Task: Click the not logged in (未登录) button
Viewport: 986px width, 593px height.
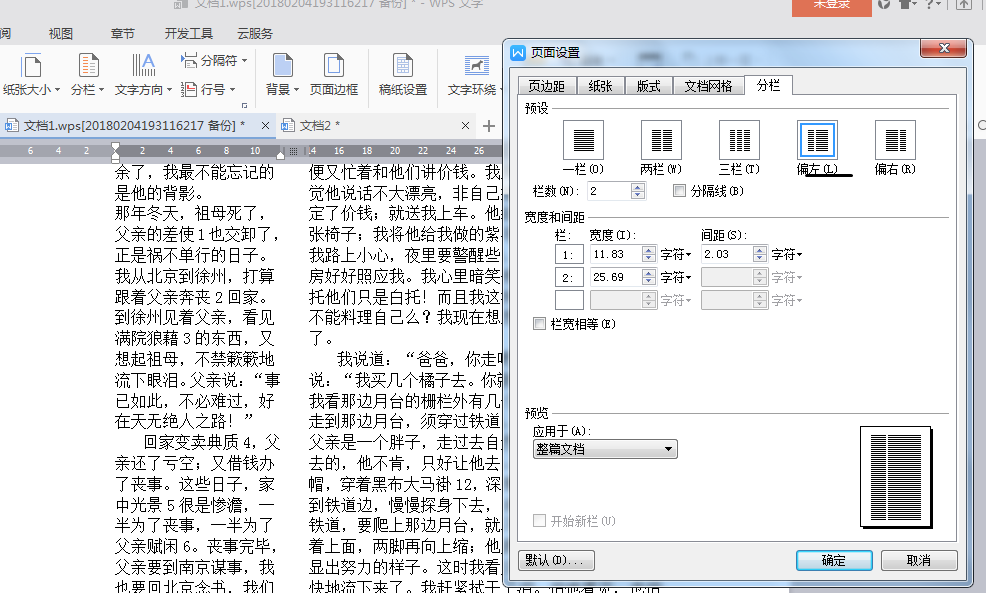Action: [831, 6]
